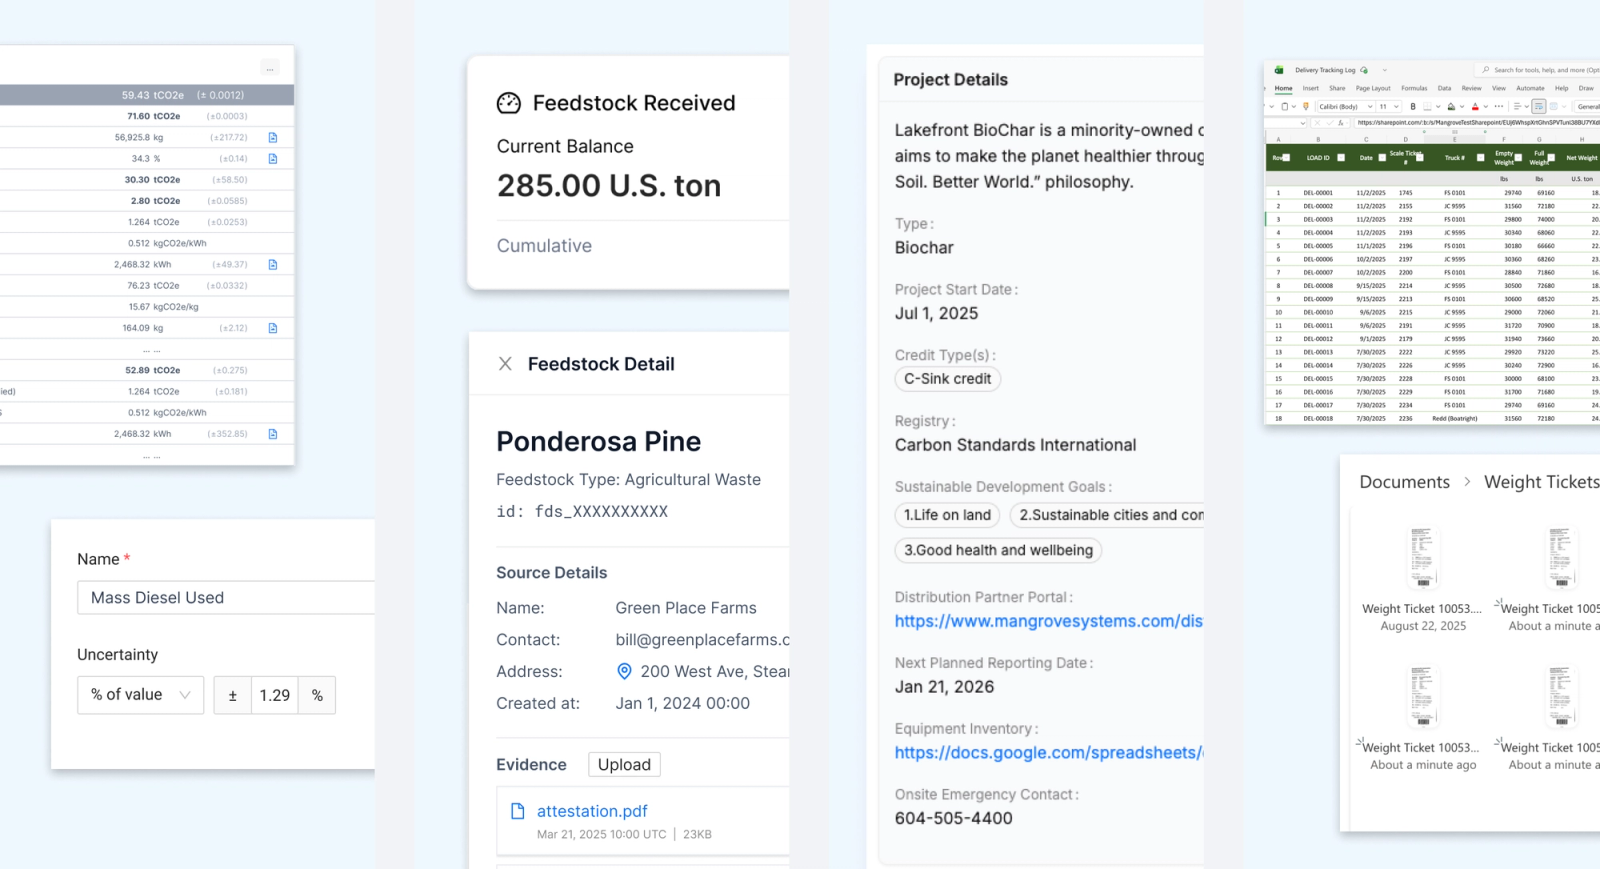Click the attestation.pdf file icon
Image resolution: width=1600 pixels, height=869 pixels.
[x=518, y=811]
